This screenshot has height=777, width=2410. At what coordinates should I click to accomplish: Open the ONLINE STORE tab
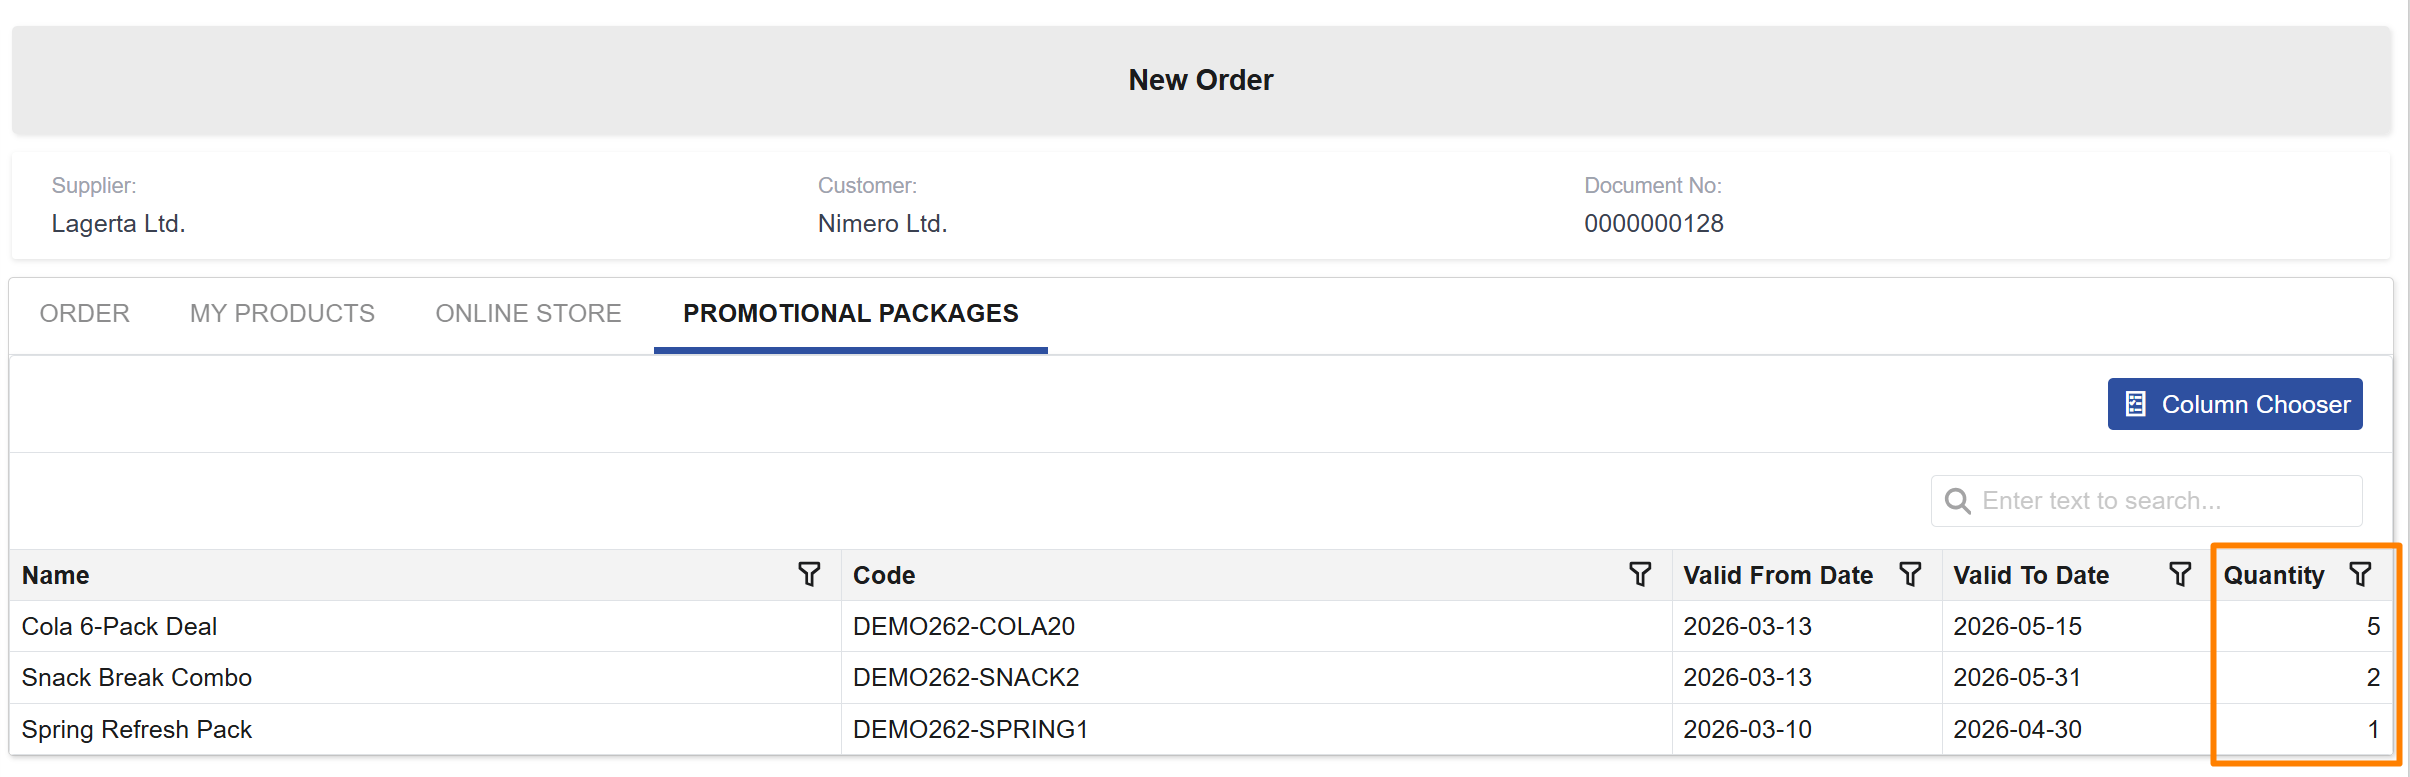click(x=528, y=314)
